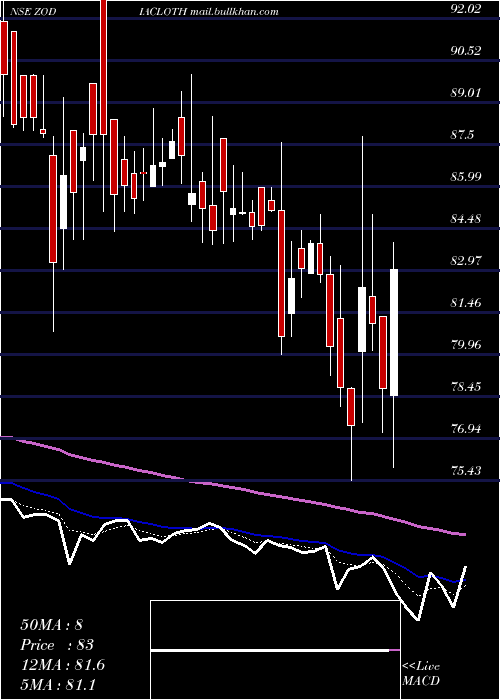
Task: Click the 81.46 price axis label
Action: click(x=466, y=303)
